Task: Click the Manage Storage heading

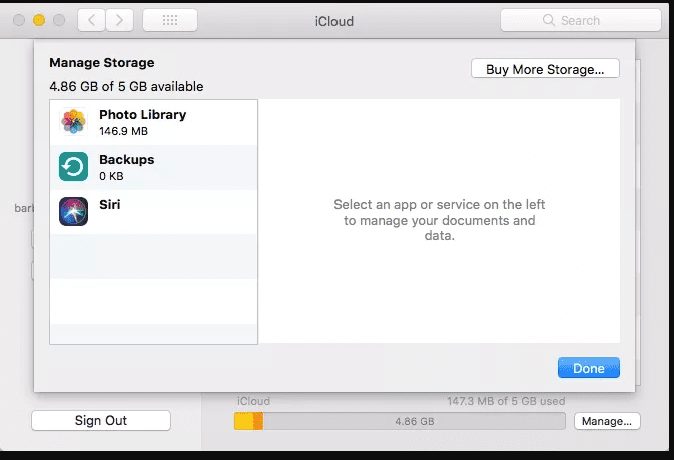Action: 102,63
